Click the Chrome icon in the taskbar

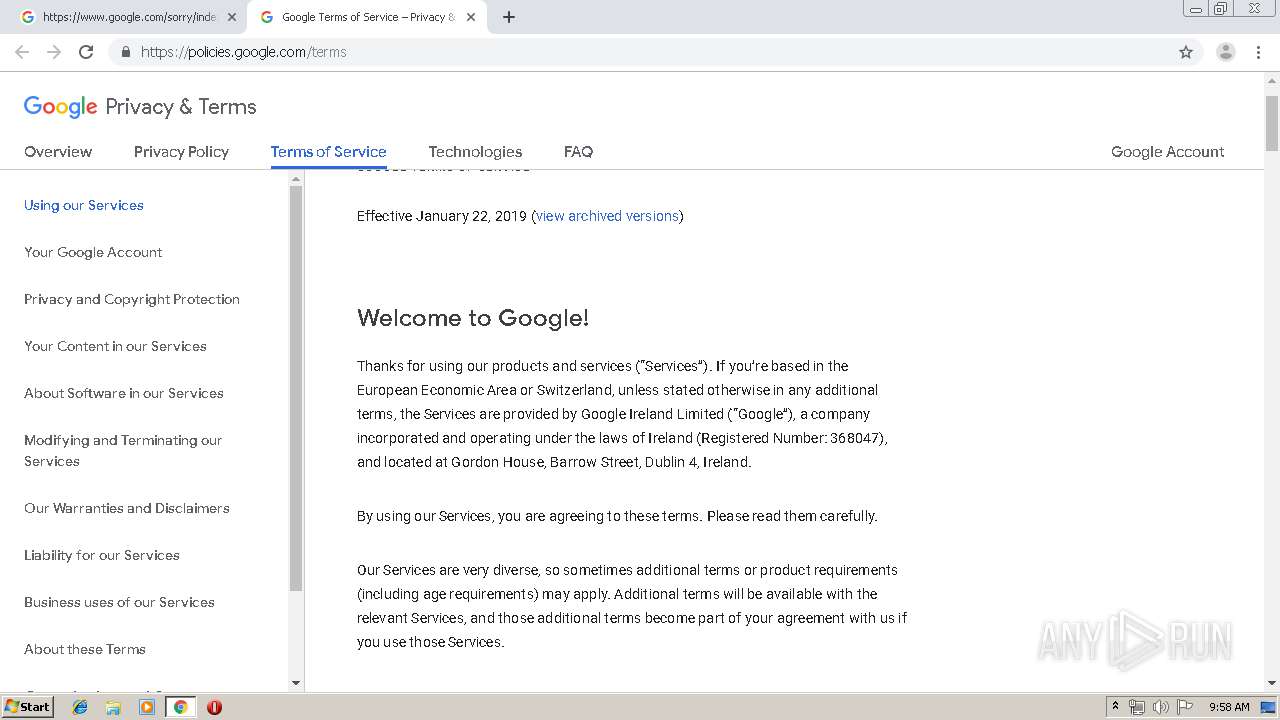coord(180,707)
